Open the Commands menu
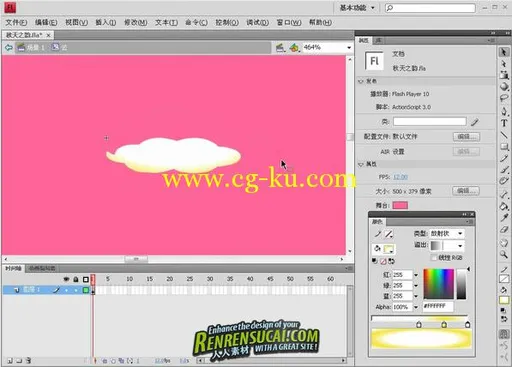Screen dimensions: 512x367 point(196,22)
